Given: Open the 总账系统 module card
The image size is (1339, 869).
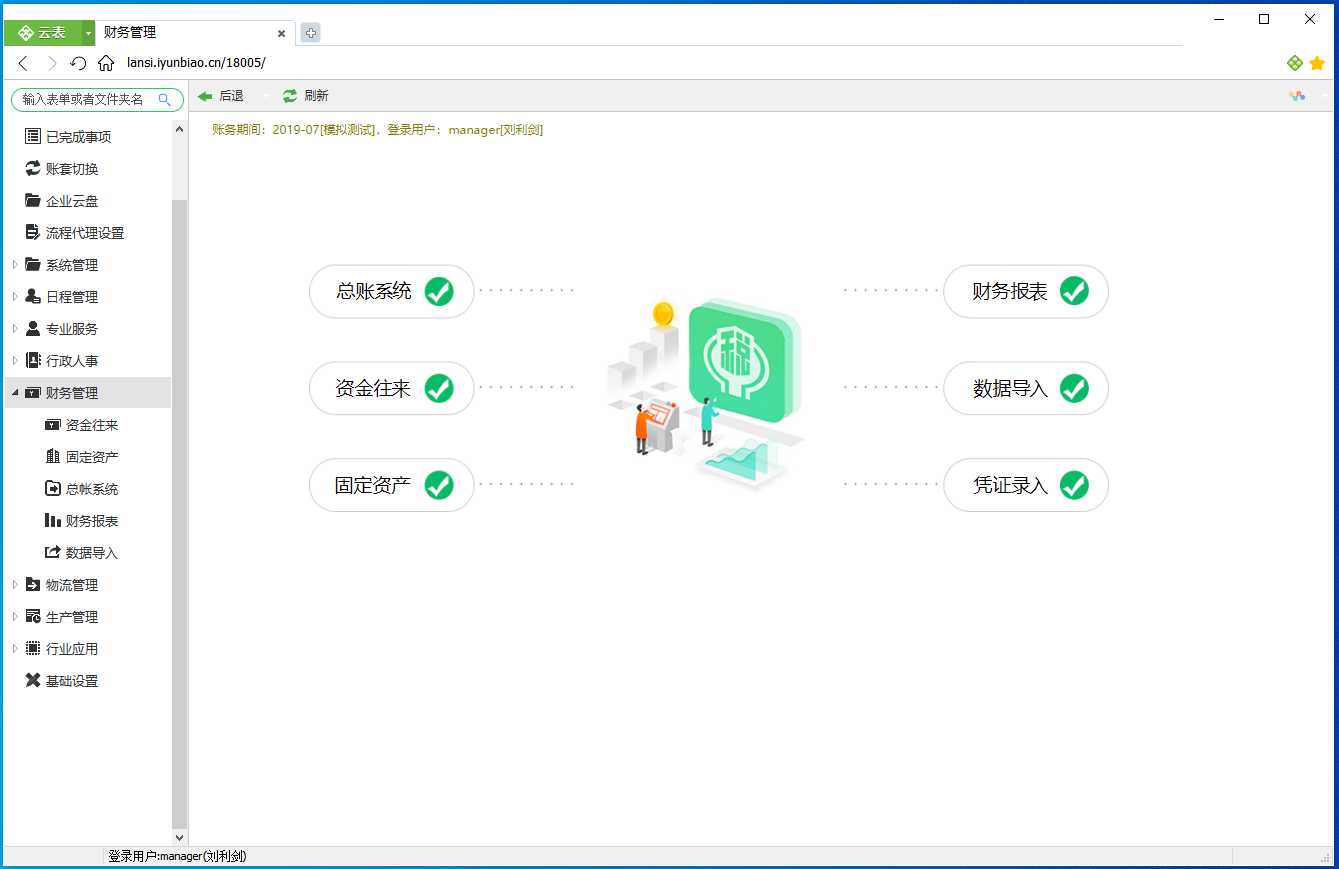Looking at the screenshot, I should pos(391,291).
